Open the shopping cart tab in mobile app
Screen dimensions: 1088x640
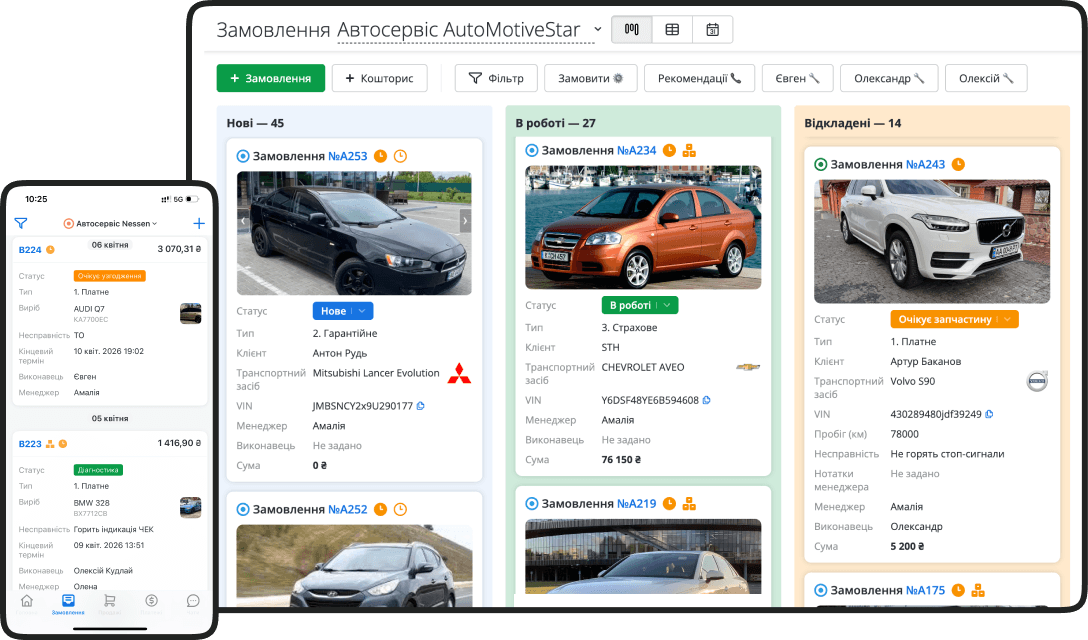tap(110, 603)
